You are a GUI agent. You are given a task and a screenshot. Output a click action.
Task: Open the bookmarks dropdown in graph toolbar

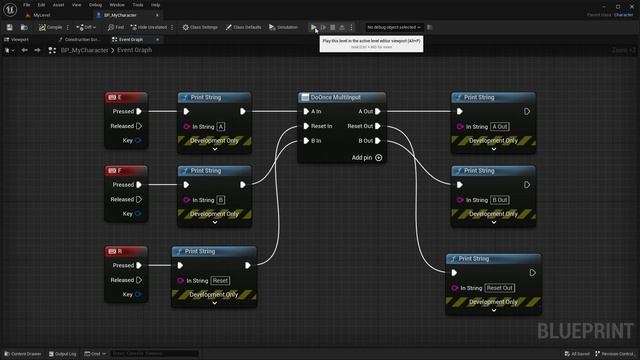[9, 50]
